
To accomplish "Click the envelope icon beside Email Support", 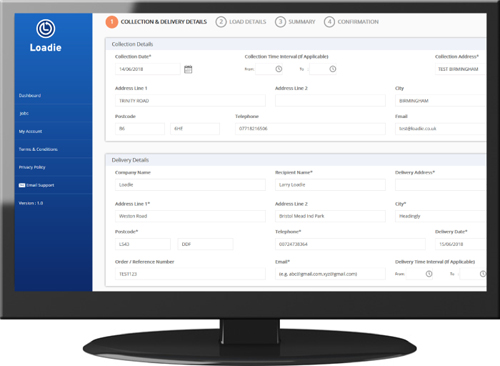I will point(22,185).
